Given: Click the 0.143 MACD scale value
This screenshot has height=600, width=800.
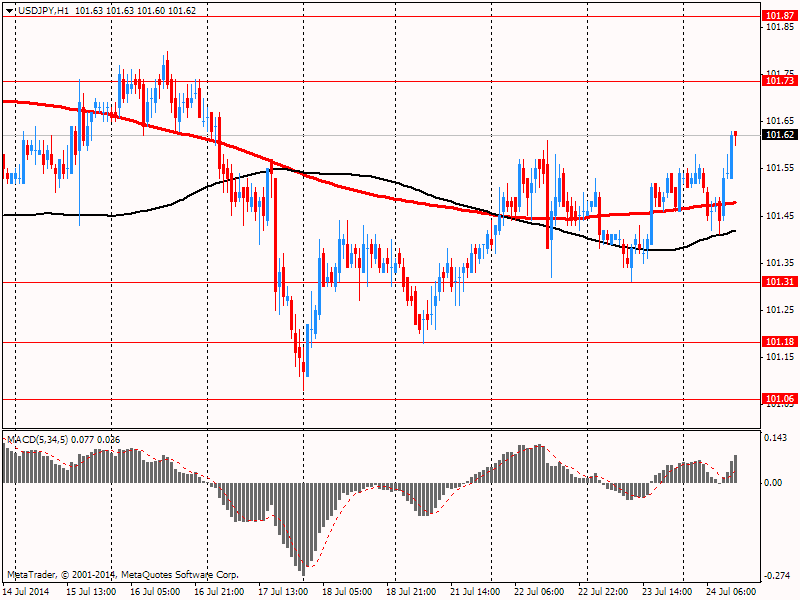Looking at the screenshot, I should [777, 438].
